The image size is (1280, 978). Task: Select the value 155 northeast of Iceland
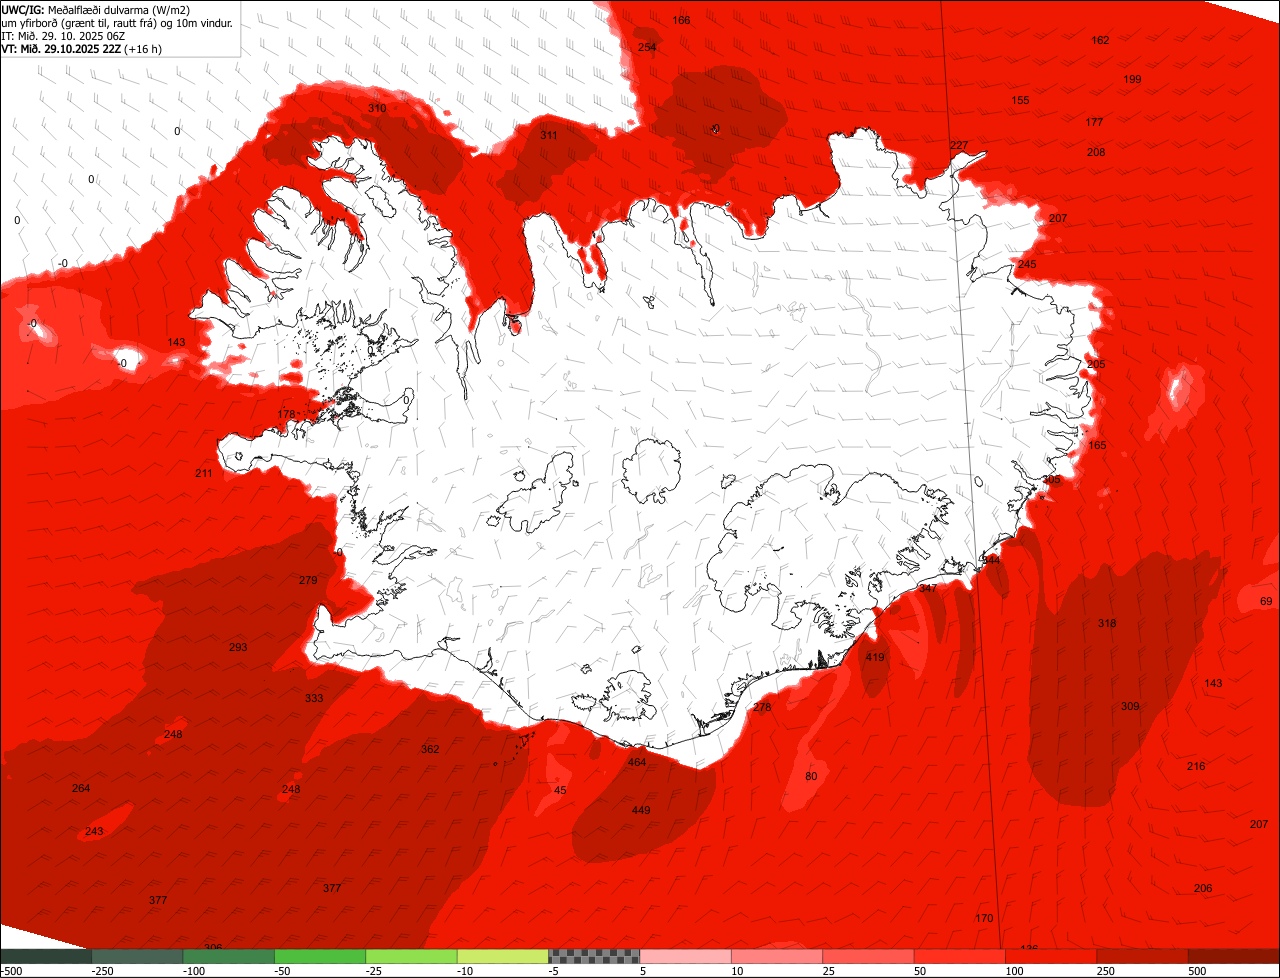click(x=1020, y=100)
